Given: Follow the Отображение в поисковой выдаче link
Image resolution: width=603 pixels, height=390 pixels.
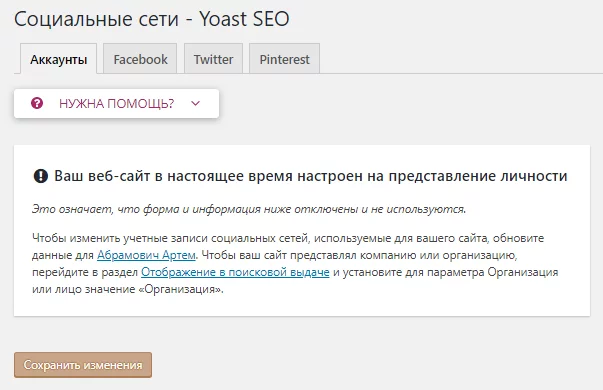Looking at the screenshot, I should tap(235, 272).
